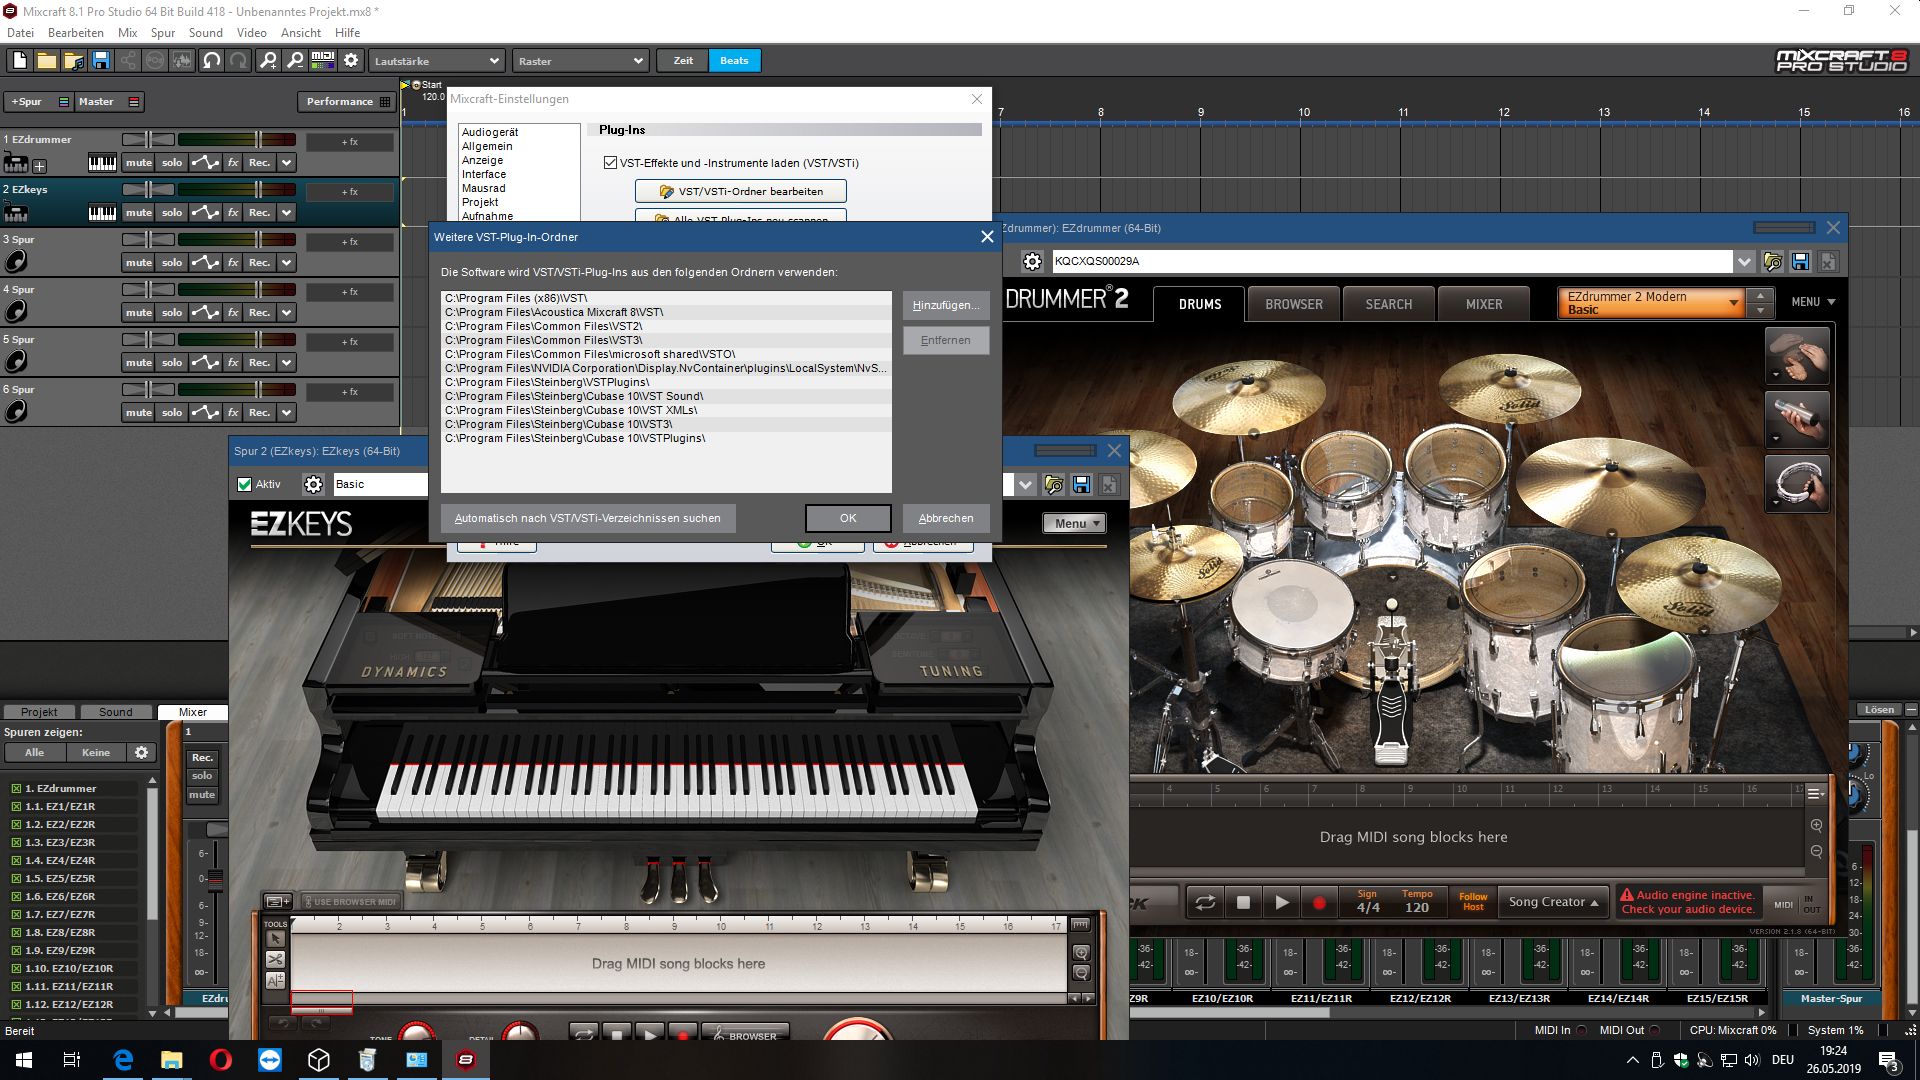This screenshot has height=1080, width=1920.
Task: Open the Raster dropdown
Action: pos(580,61)
